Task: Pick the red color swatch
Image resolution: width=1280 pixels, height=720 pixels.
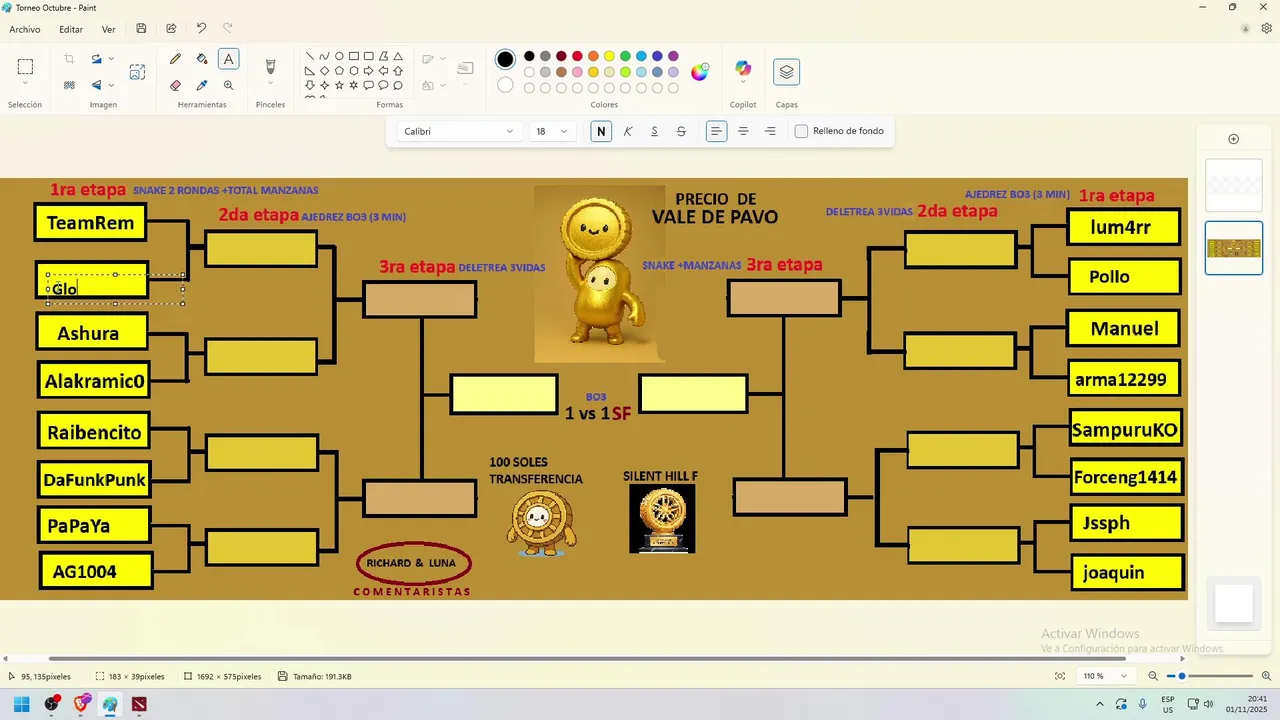Action: pos(577,56)
